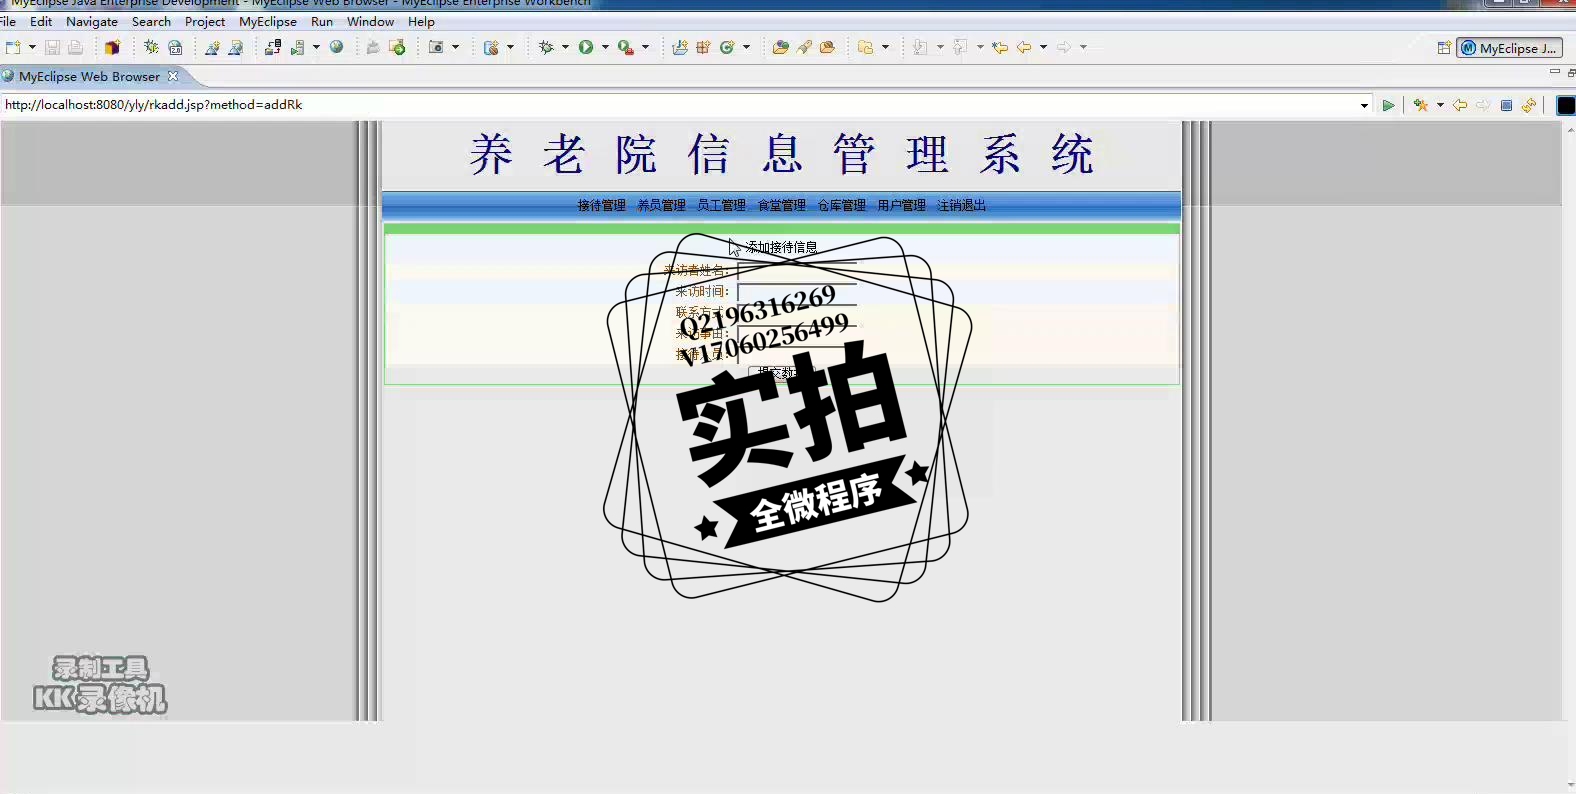1576x794 pixels.
Task: Select the MyEclipse Web Browser tab
Action: click(89, 76)
